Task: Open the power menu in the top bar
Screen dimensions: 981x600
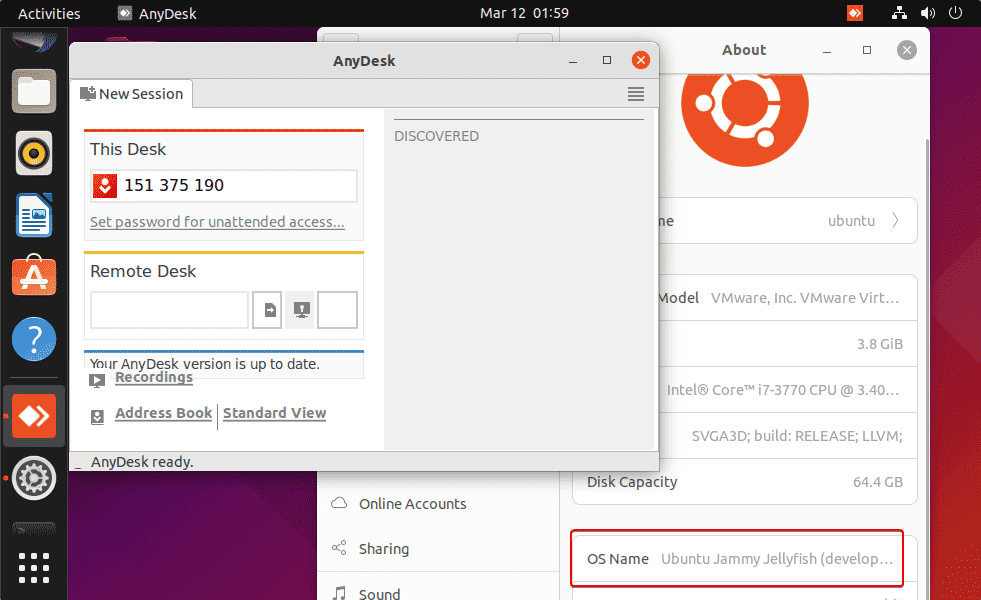Action: [955, 13]
